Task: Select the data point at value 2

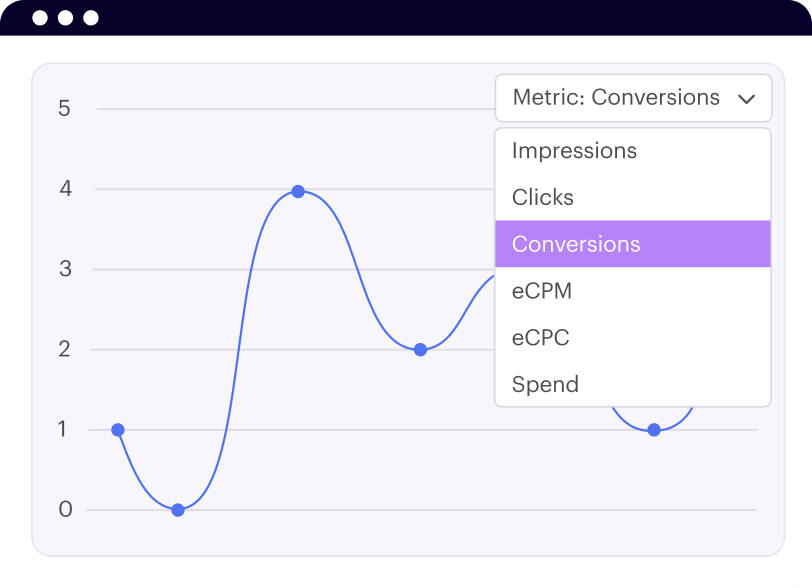Action: [x=420, y=350]
